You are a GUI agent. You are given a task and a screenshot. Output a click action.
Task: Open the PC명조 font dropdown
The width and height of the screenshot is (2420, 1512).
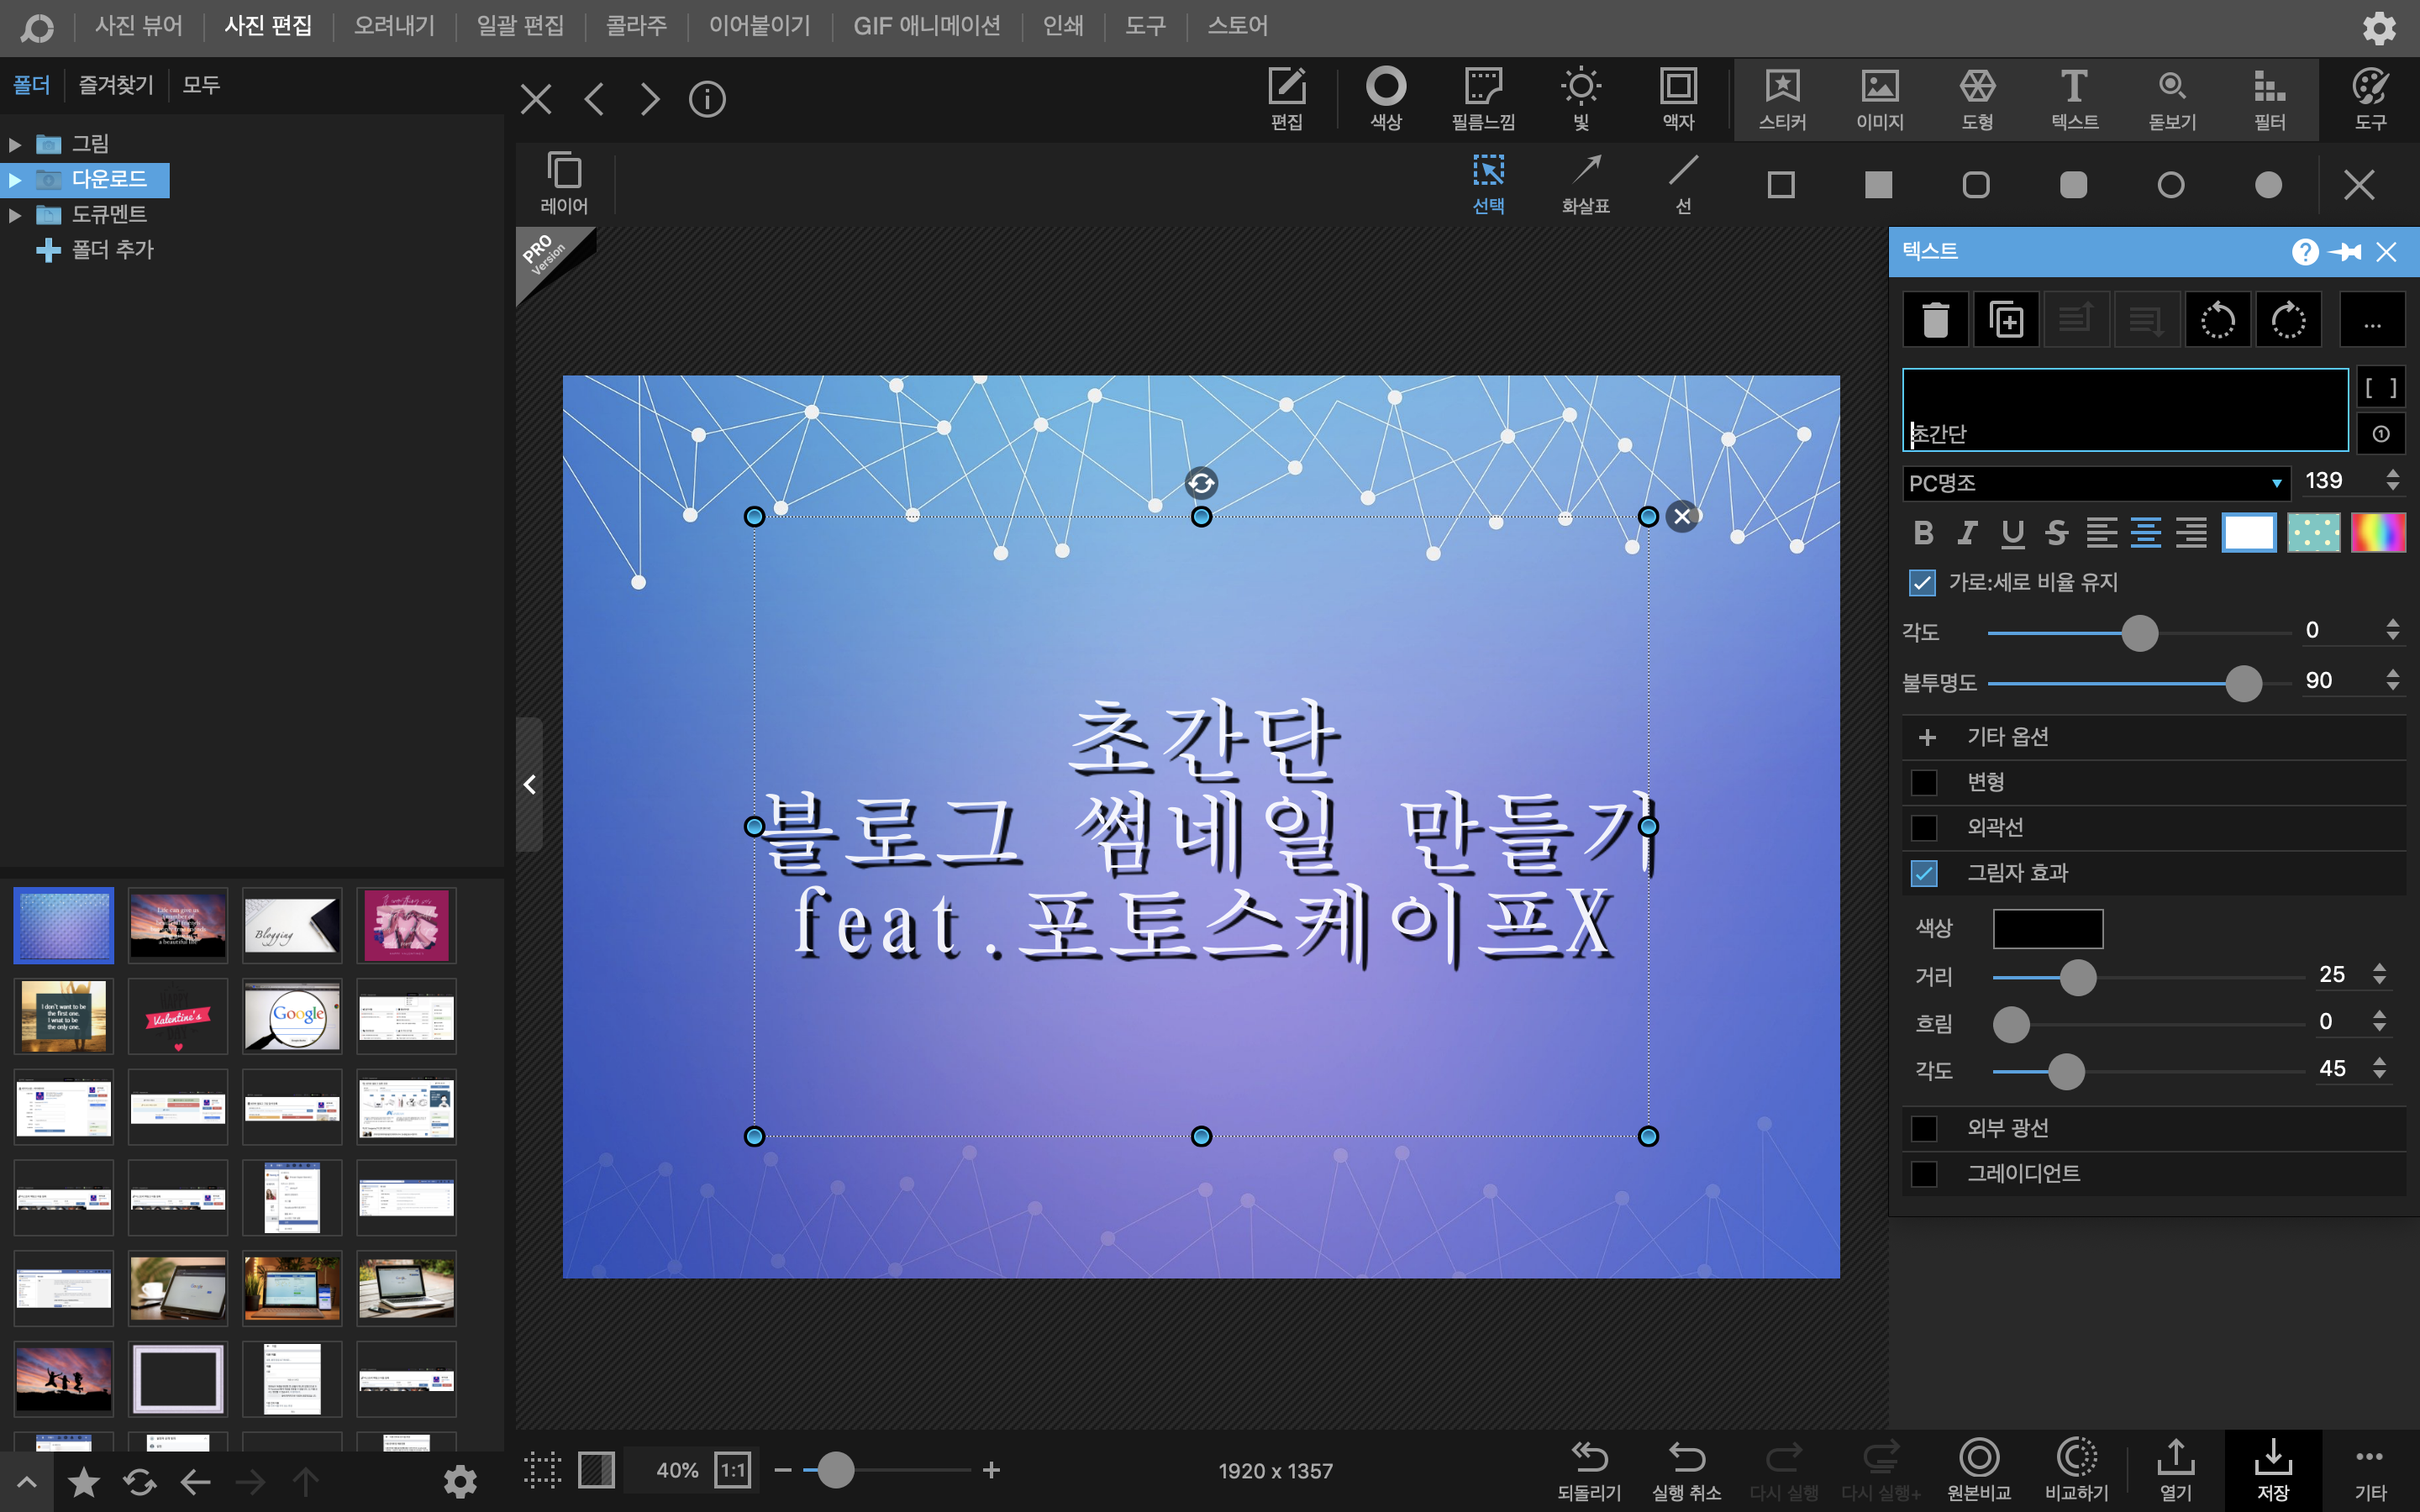(x=2095, y=483)
